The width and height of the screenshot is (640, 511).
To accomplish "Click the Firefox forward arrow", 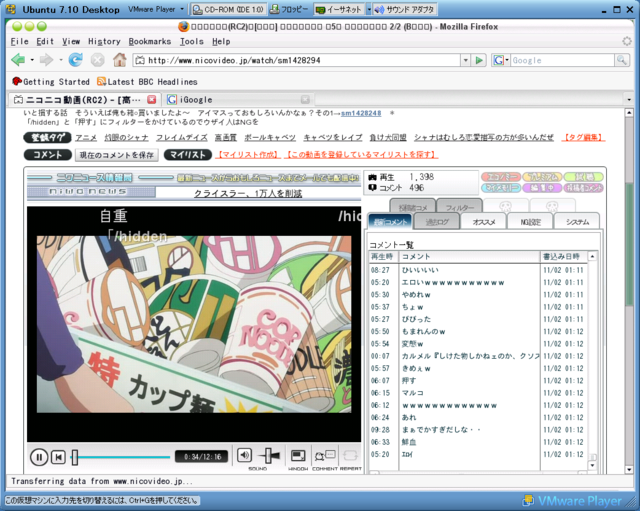I will 46,60.
